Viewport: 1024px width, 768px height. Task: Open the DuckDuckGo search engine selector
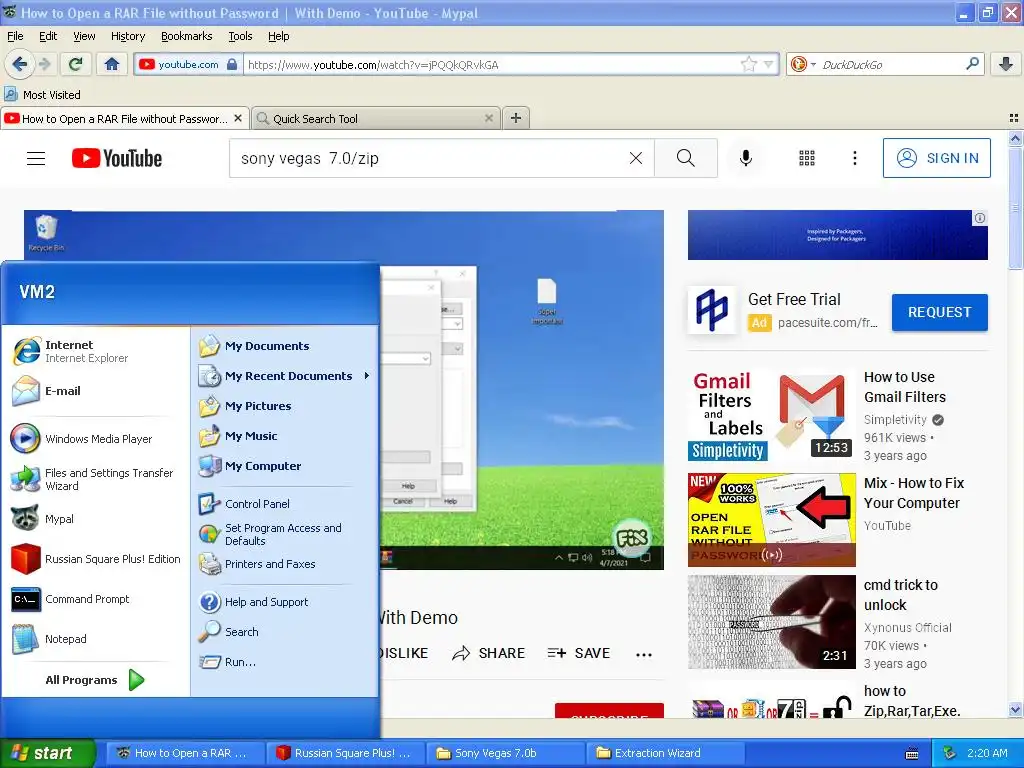[803, 64]
